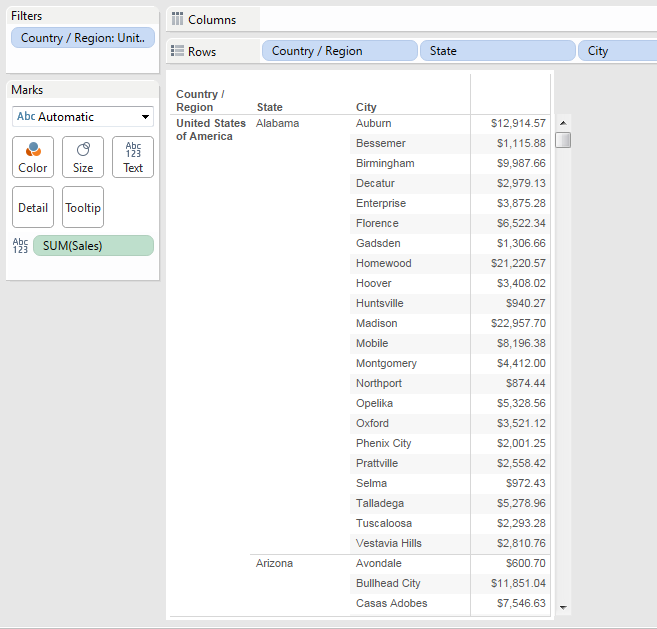Image resolution: width=657 pixels, height=629 pixels.
Task: Click the Country / Region column header
Action: (200, 101)
